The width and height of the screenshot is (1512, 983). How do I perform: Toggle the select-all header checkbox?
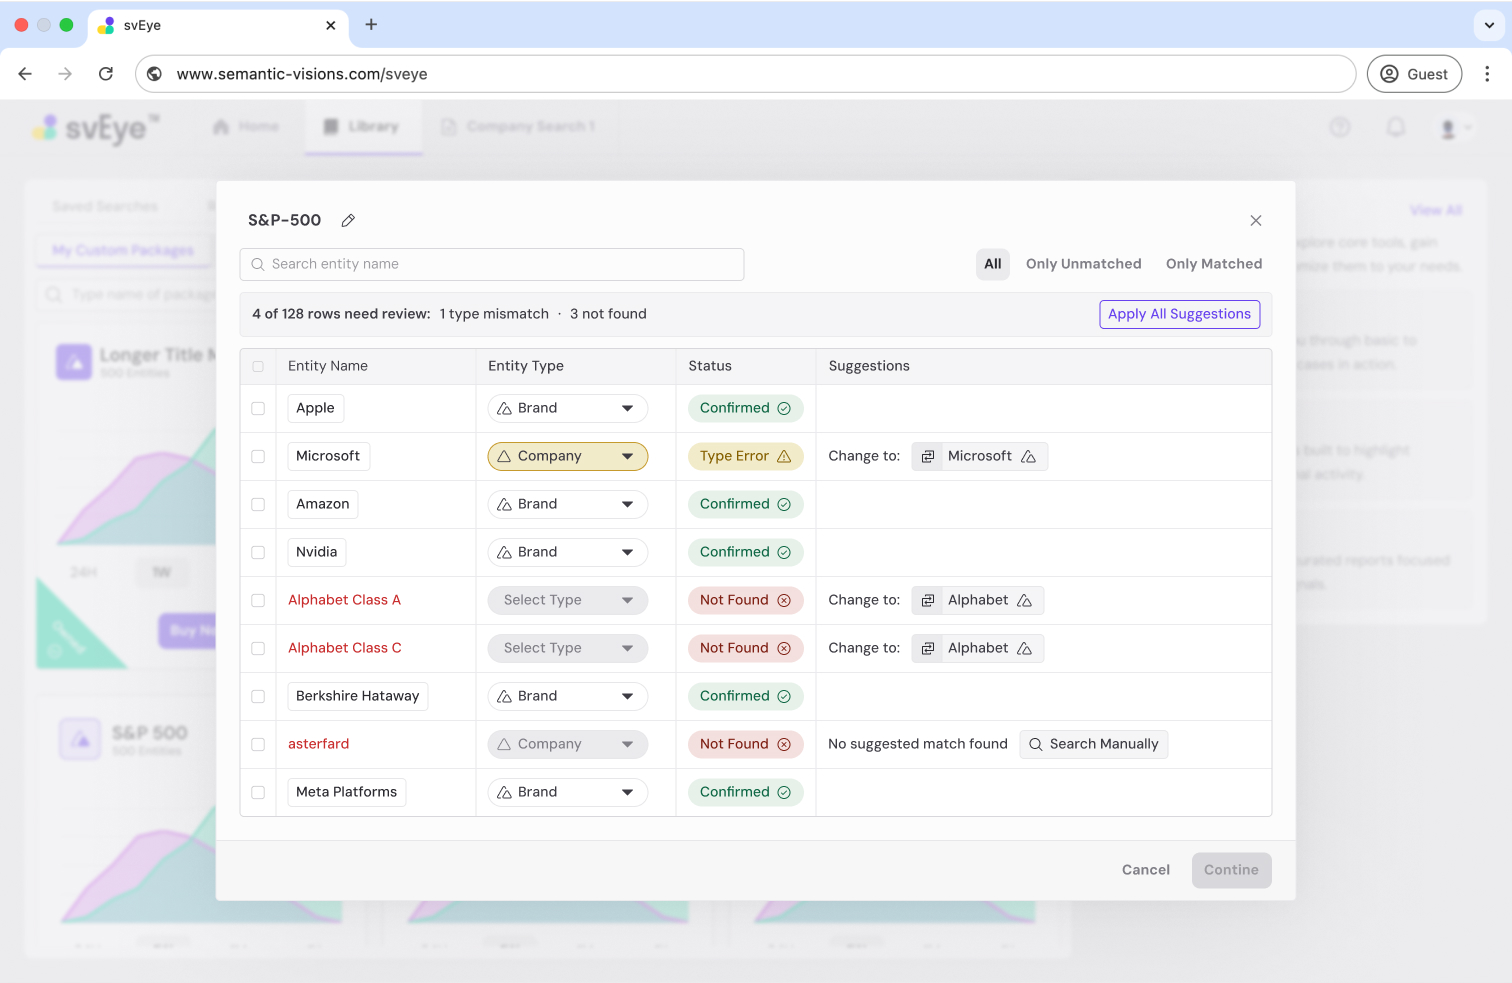[x=258, y=366]
